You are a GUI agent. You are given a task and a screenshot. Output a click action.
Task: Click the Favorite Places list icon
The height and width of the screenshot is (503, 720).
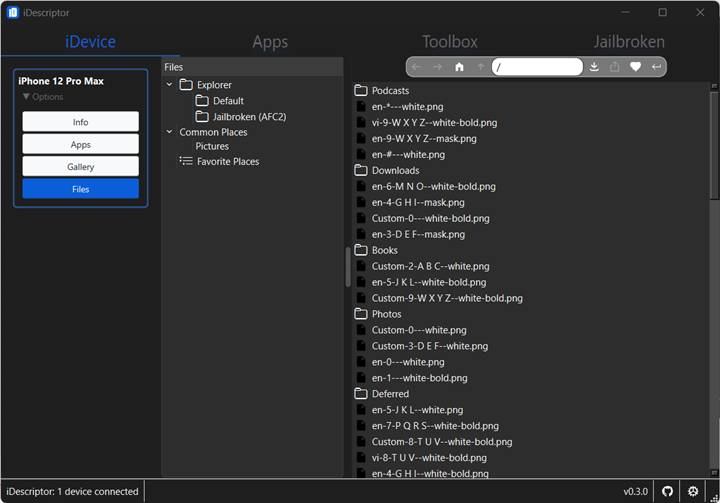(x=186, y=161)
